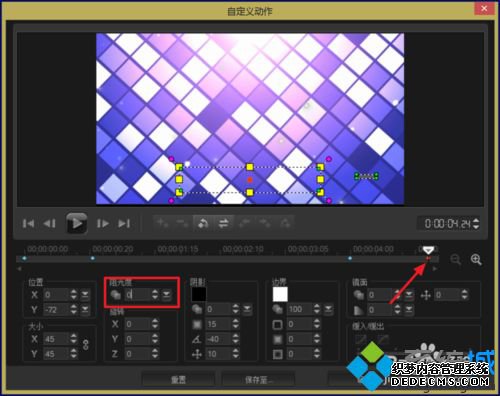
Task: Select the keyframe marker near 00:00:00:20
Action: tap(93, 258)
